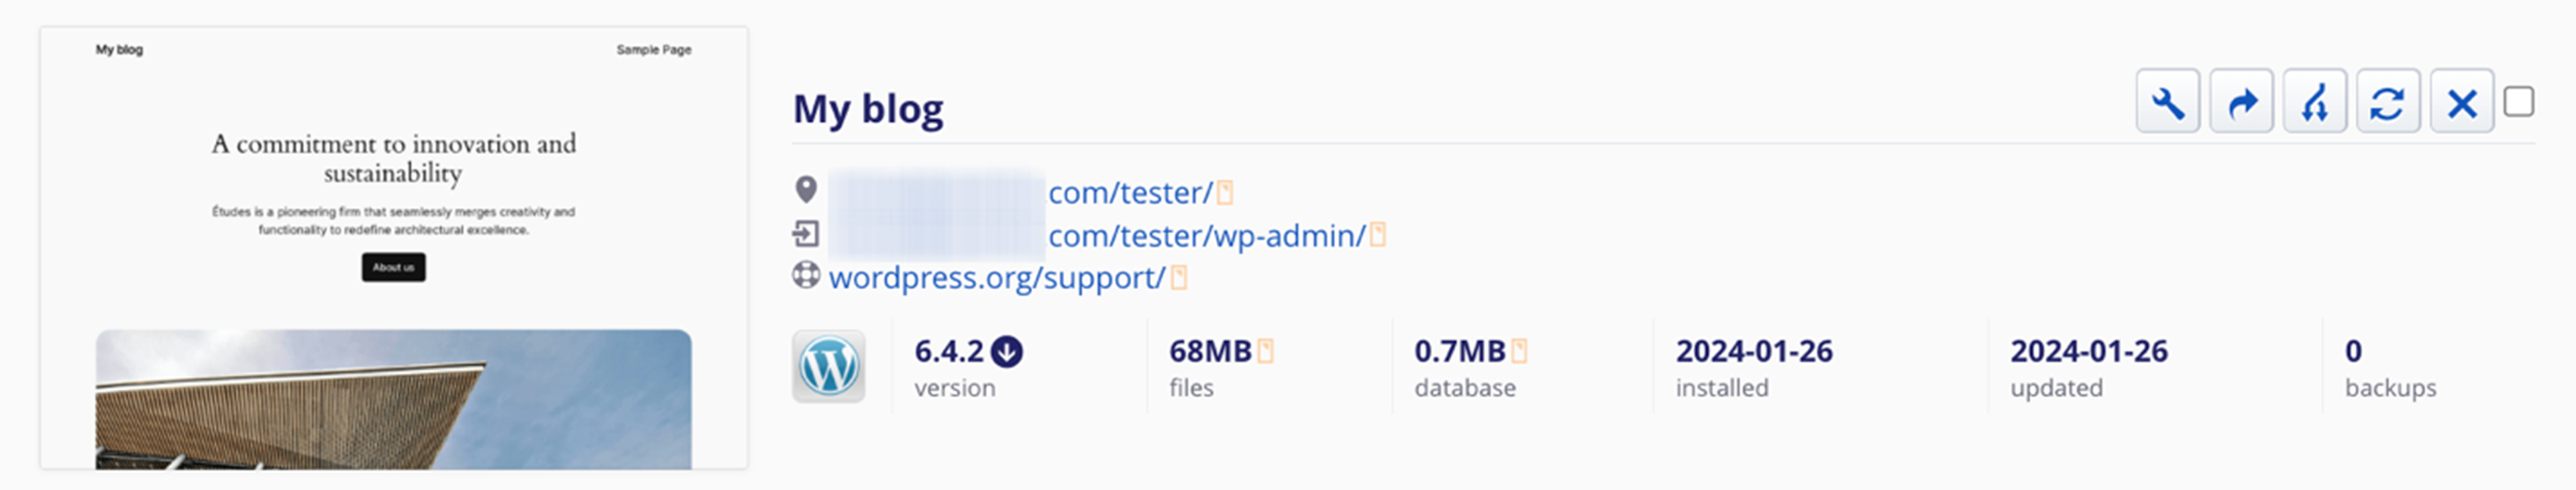Click the wrench icon to edit install details
Screen dimensions: 2576x490
(2167, 102)
